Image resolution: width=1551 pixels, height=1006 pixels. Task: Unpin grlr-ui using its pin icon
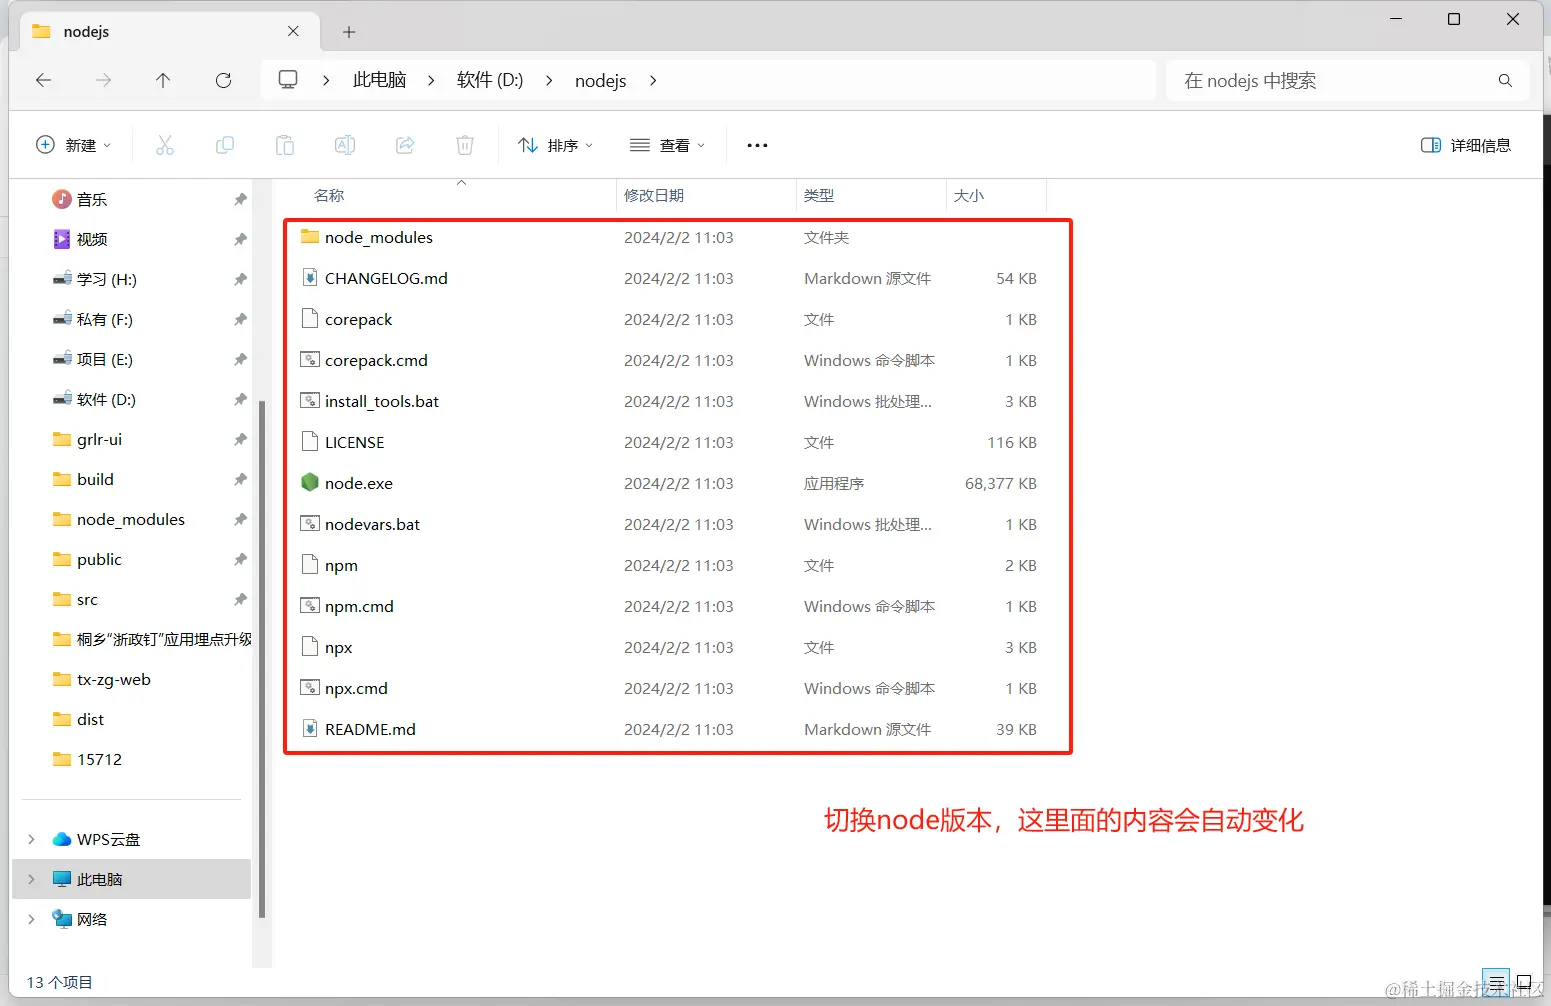(240, 439)
